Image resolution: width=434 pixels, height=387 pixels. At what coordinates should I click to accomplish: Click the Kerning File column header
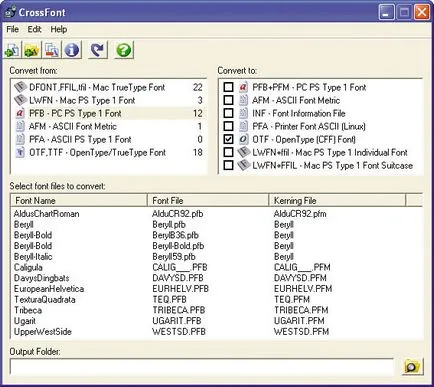337,200
